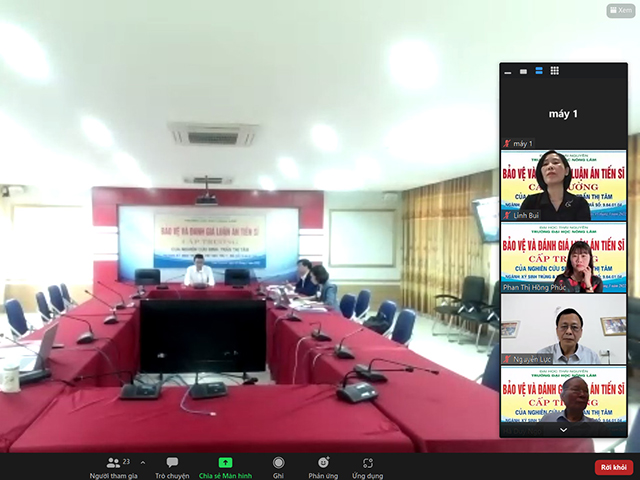The height and width of the screenshot is (480, 640).
Task: Open the Xem view options
Action: [620, 10]
